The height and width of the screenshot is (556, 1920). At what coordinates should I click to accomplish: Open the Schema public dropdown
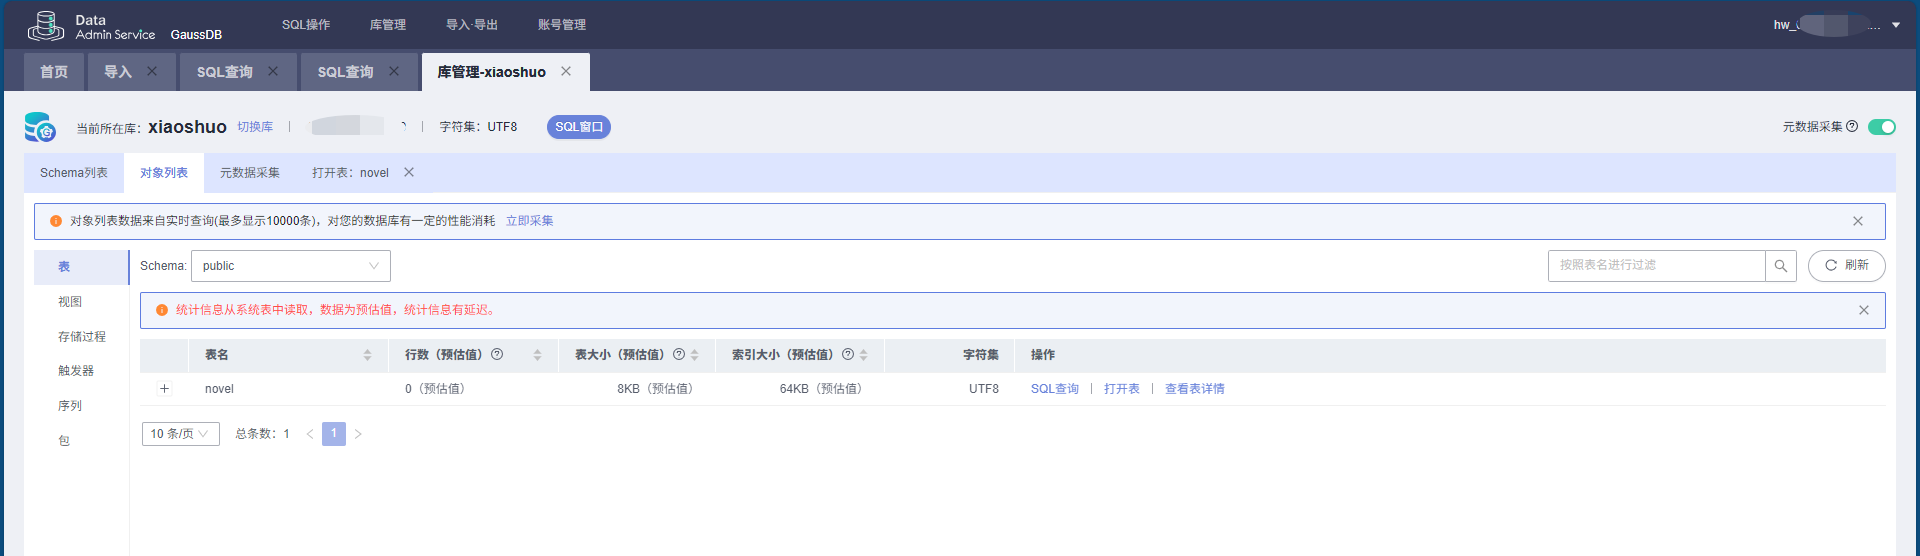pos(291,266)
